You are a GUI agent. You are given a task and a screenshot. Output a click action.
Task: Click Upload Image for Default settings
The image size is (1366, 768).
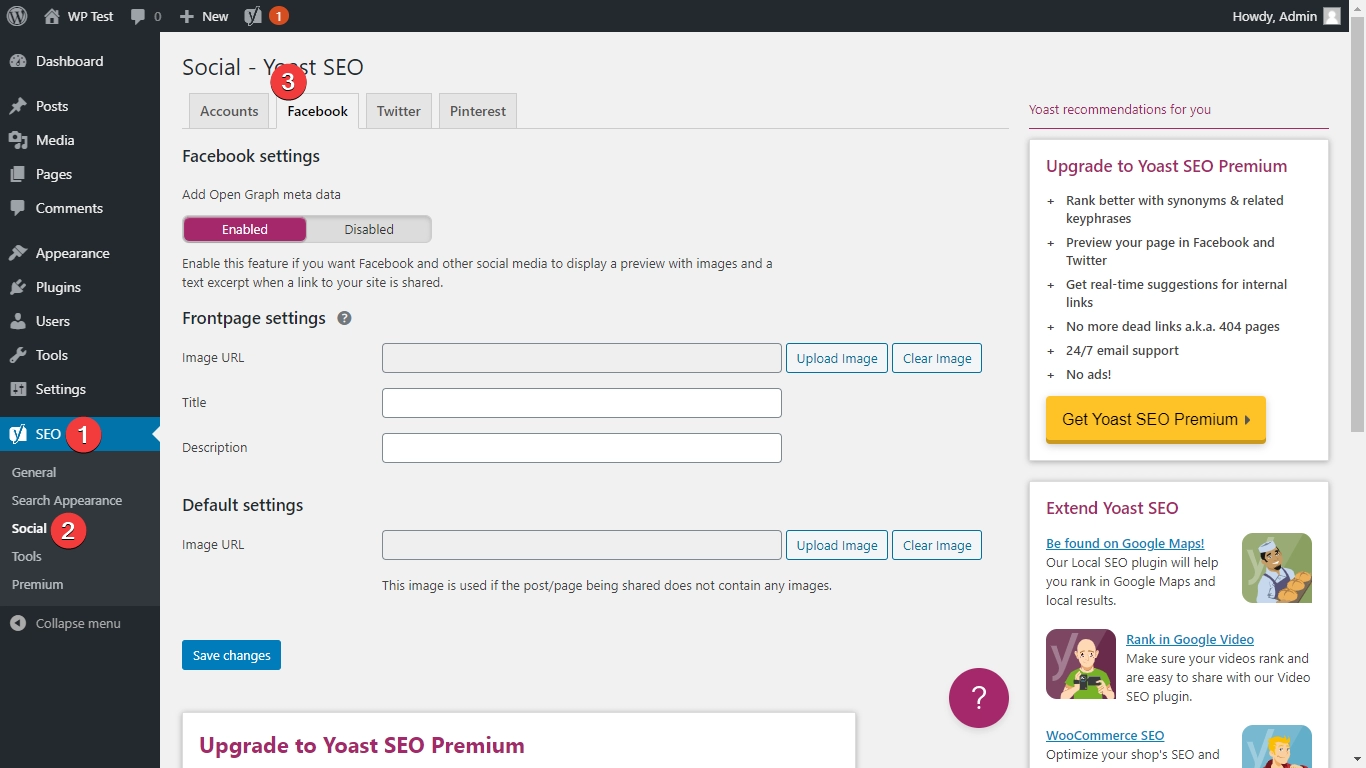pos(837,545)
